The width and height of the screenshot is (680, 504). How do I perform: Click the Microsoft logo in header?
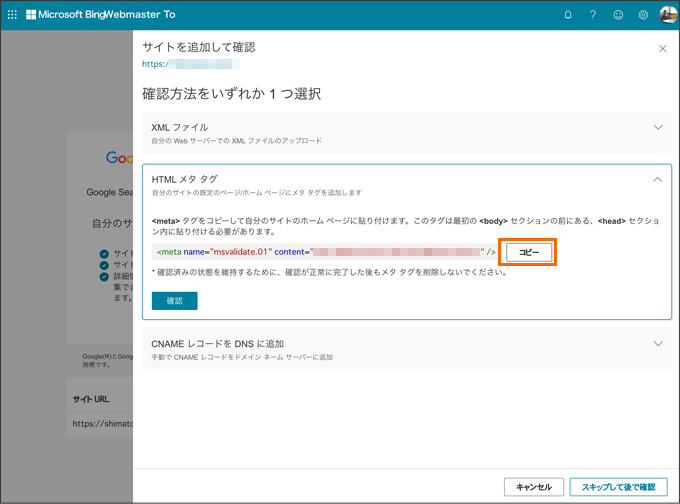[x=32, y=15]
